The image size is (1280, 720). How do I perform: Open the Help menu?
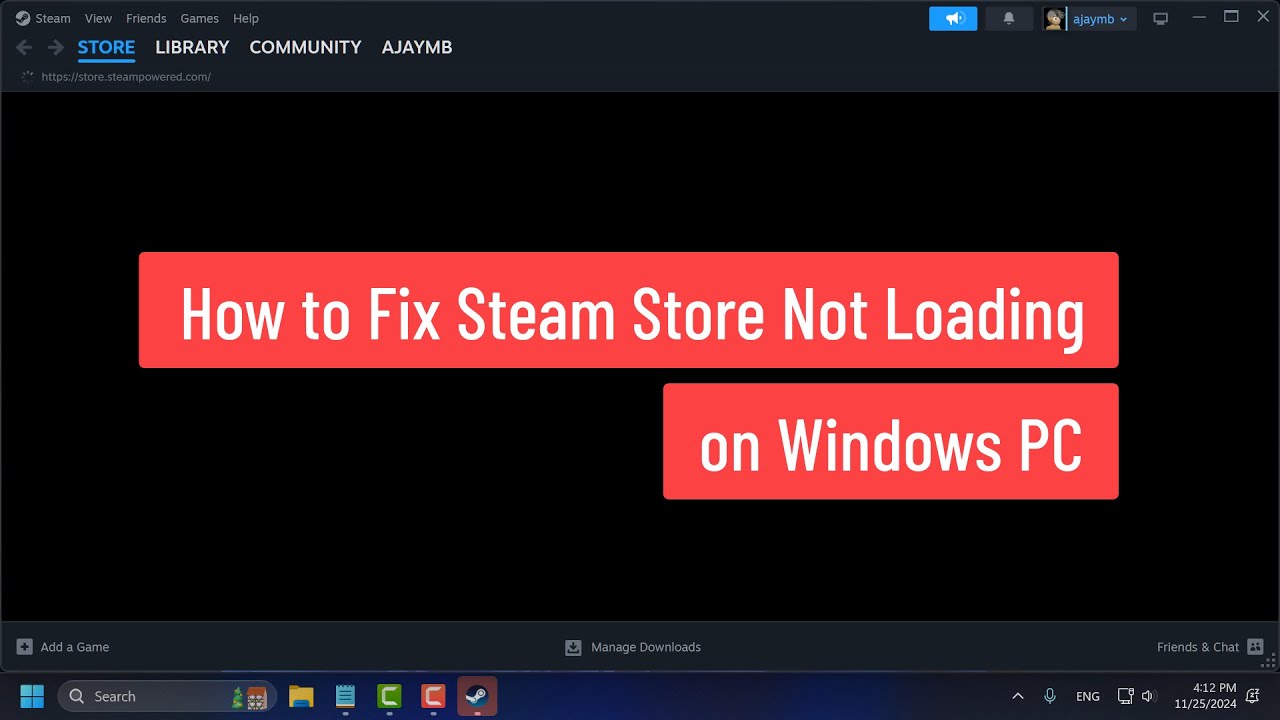[x=246, y=18]
